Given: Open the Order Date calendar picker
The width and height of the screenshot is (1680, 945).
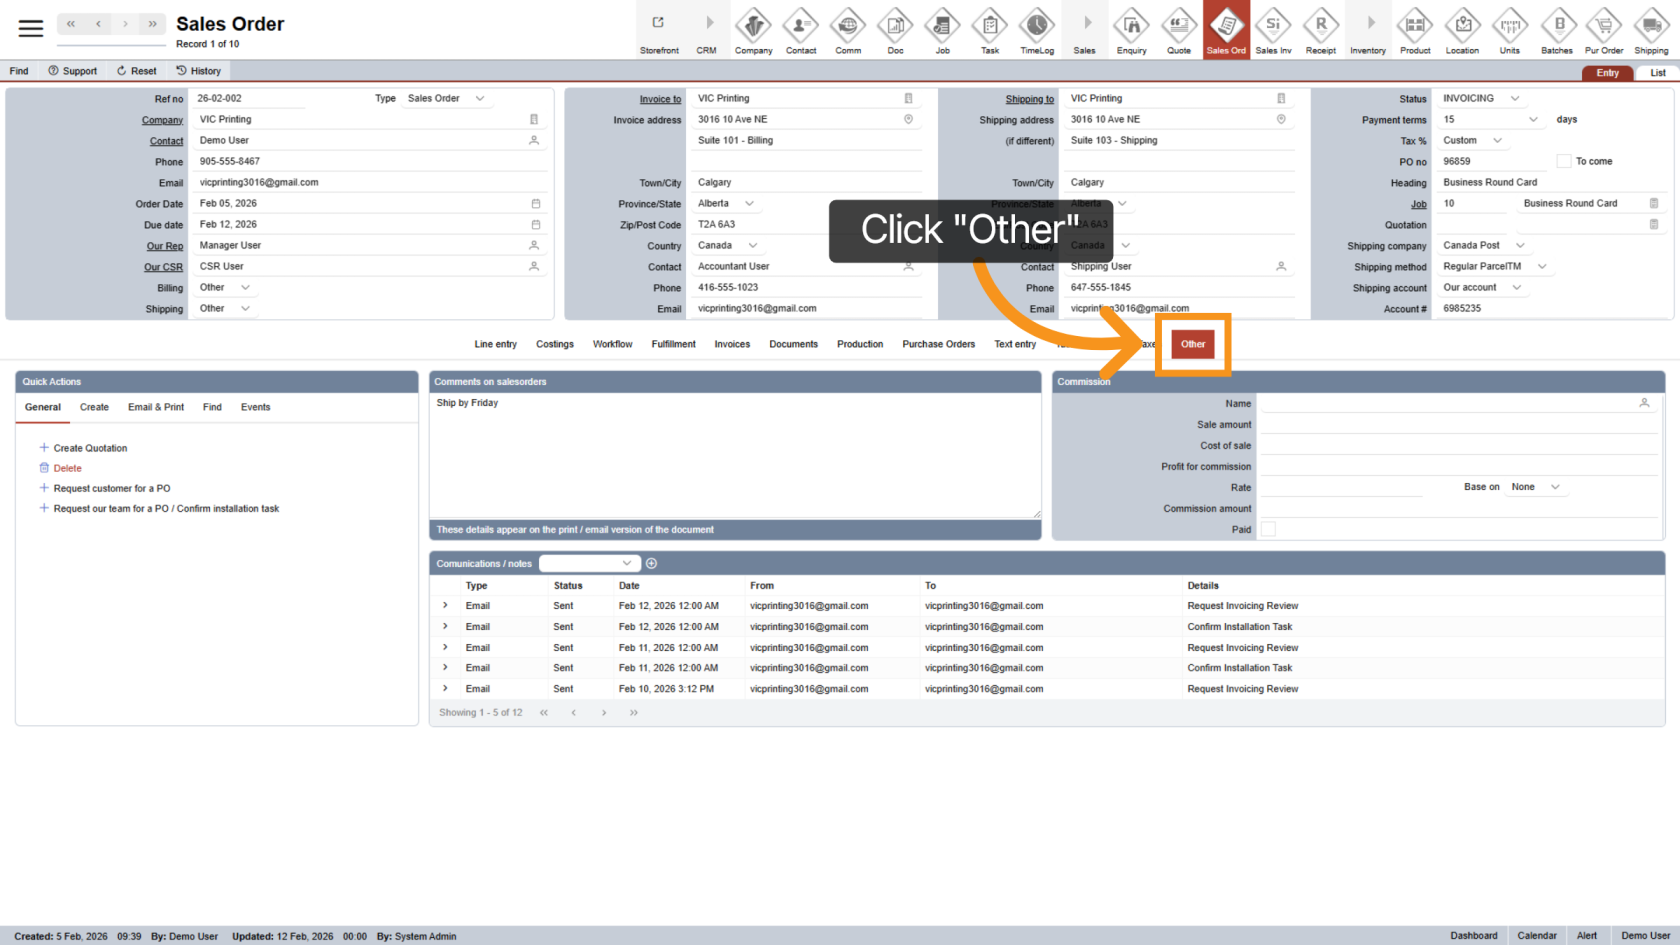Looking at the screenshot, I should coord(535,204).
